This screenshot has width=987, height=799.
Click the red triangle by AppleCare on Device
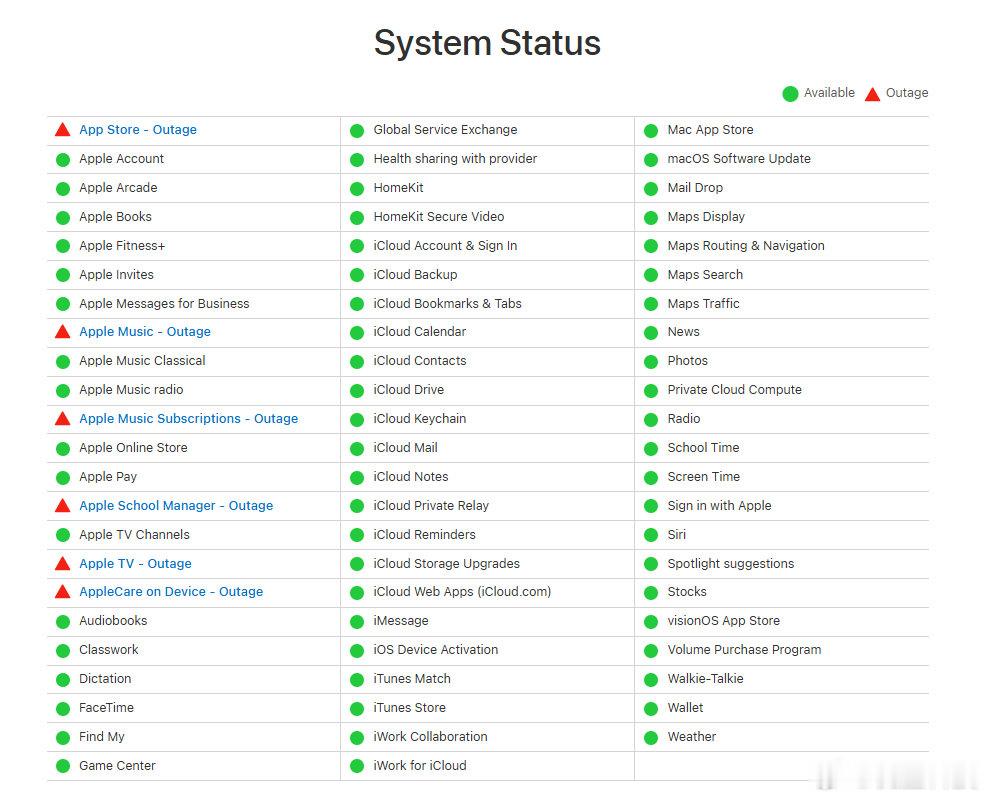(62, 592)
